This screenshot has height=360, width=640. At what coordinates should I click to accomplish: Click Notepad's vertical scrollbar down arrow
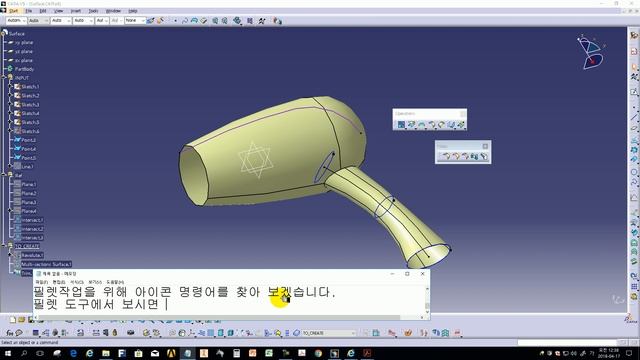point(427,312)
